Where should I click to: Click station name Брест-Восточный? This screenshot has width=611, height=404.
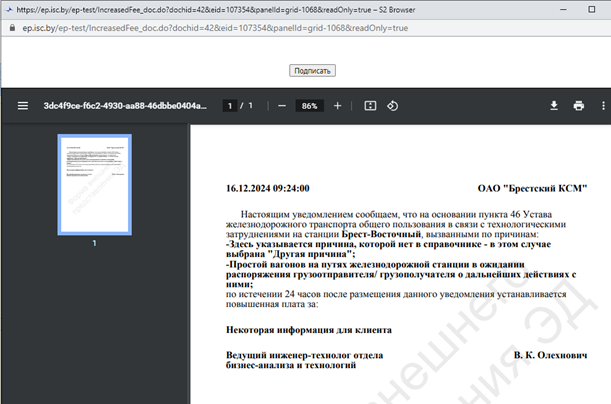coord(381,234)
